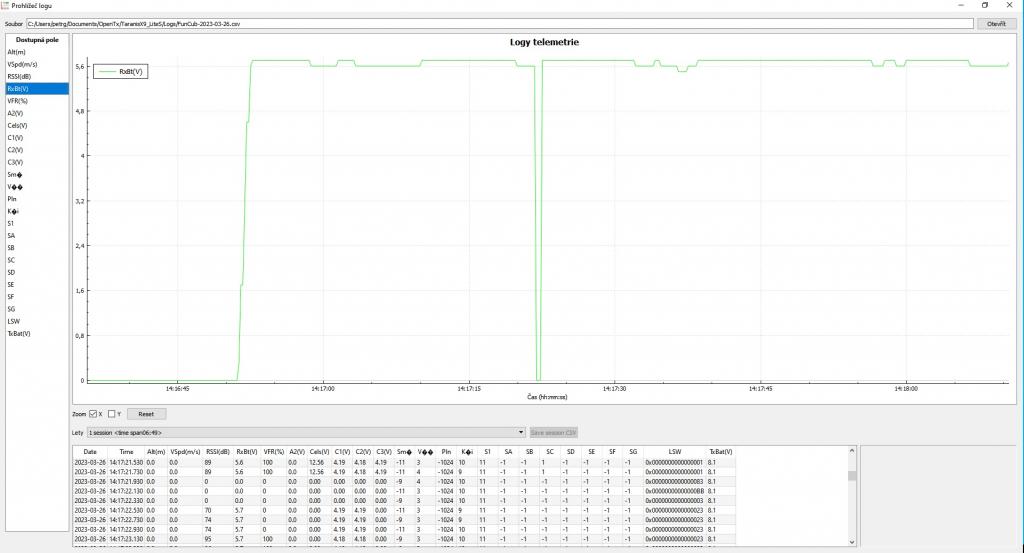Click the table scrollbar down arrow
The height and width of the screenshot is (553, 1024).
click(x=852, y=542)
